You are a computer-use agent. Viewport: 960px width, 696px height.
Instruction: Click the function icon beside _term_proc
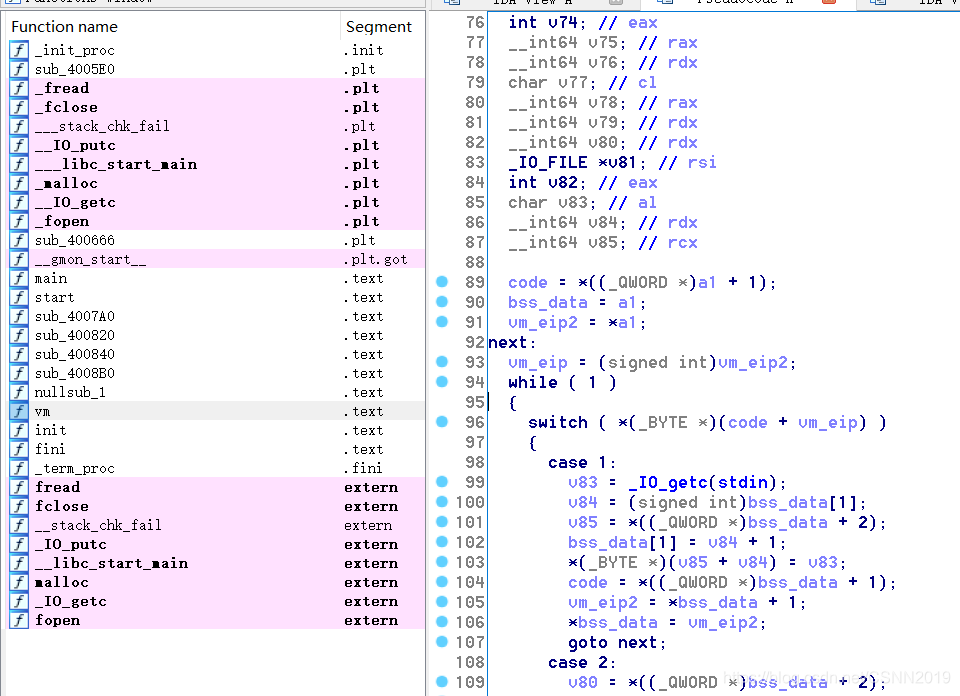tap(19, 468)
